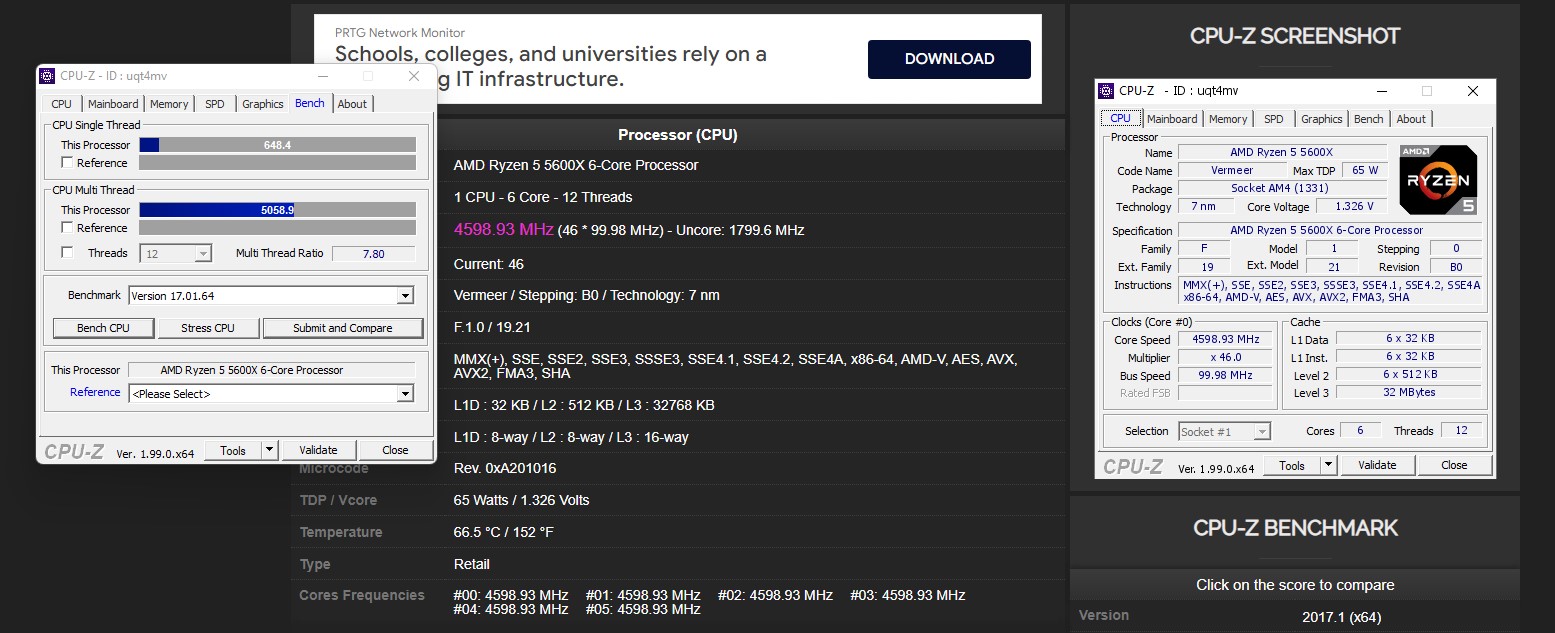Switch to Mainboard tab in Bench window

pyautogui.click(x=113, y=104)
